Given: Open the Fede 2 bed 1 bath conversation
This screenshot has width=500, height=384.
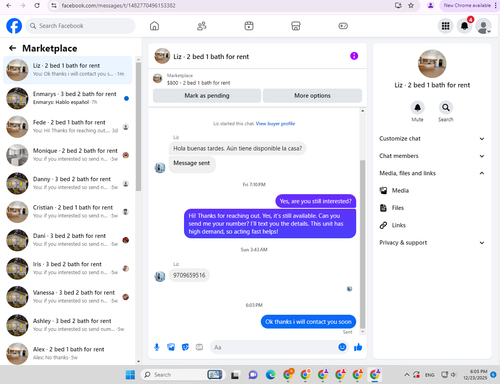Looking at the screenshot, I should point(68,127).
